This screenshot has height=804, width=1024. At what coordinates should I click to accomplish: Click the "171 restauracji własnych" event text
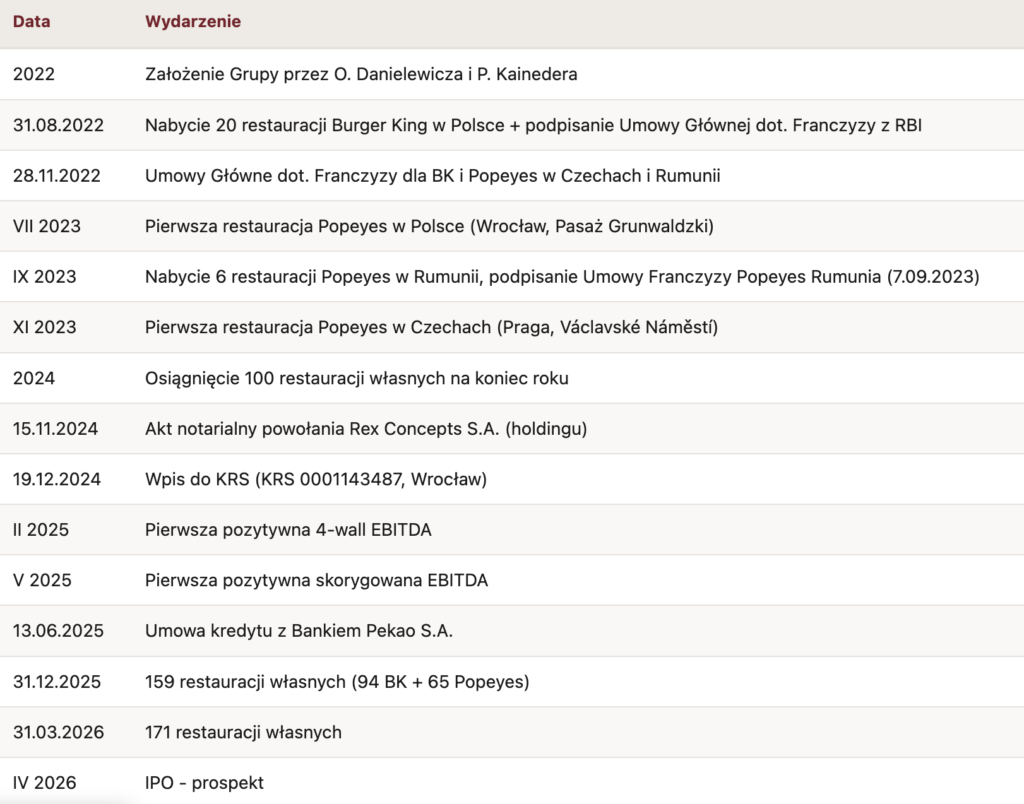tap(243, 732)
